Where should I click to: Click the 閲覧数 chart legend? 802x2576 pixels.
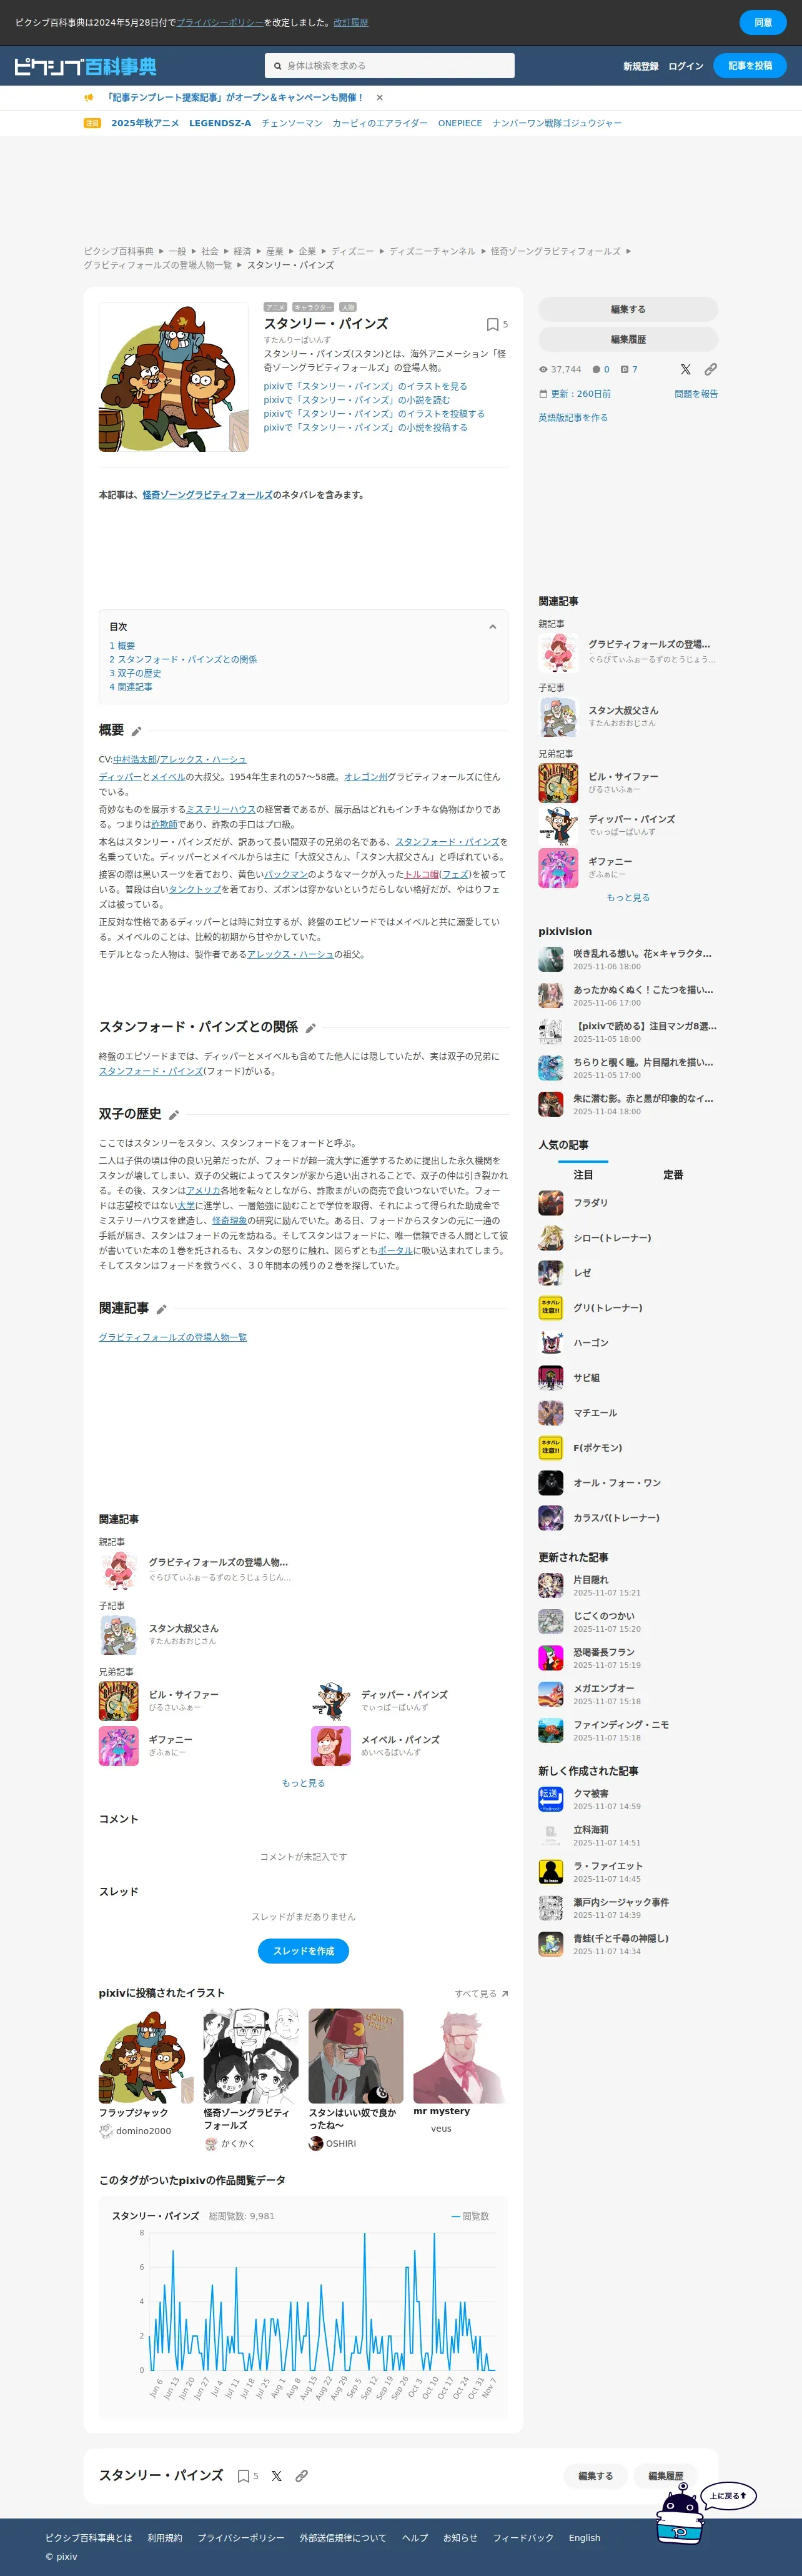click(x=470, y=2216)
